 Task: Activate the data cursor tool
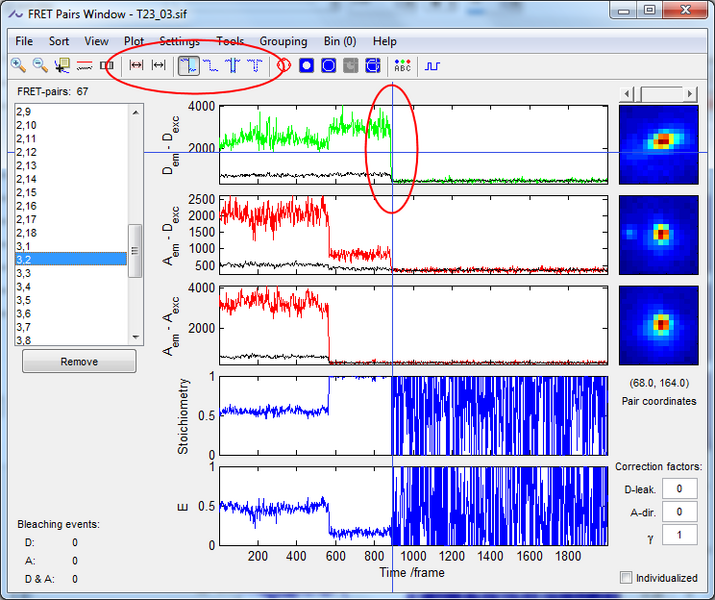[x=62, y=65]
